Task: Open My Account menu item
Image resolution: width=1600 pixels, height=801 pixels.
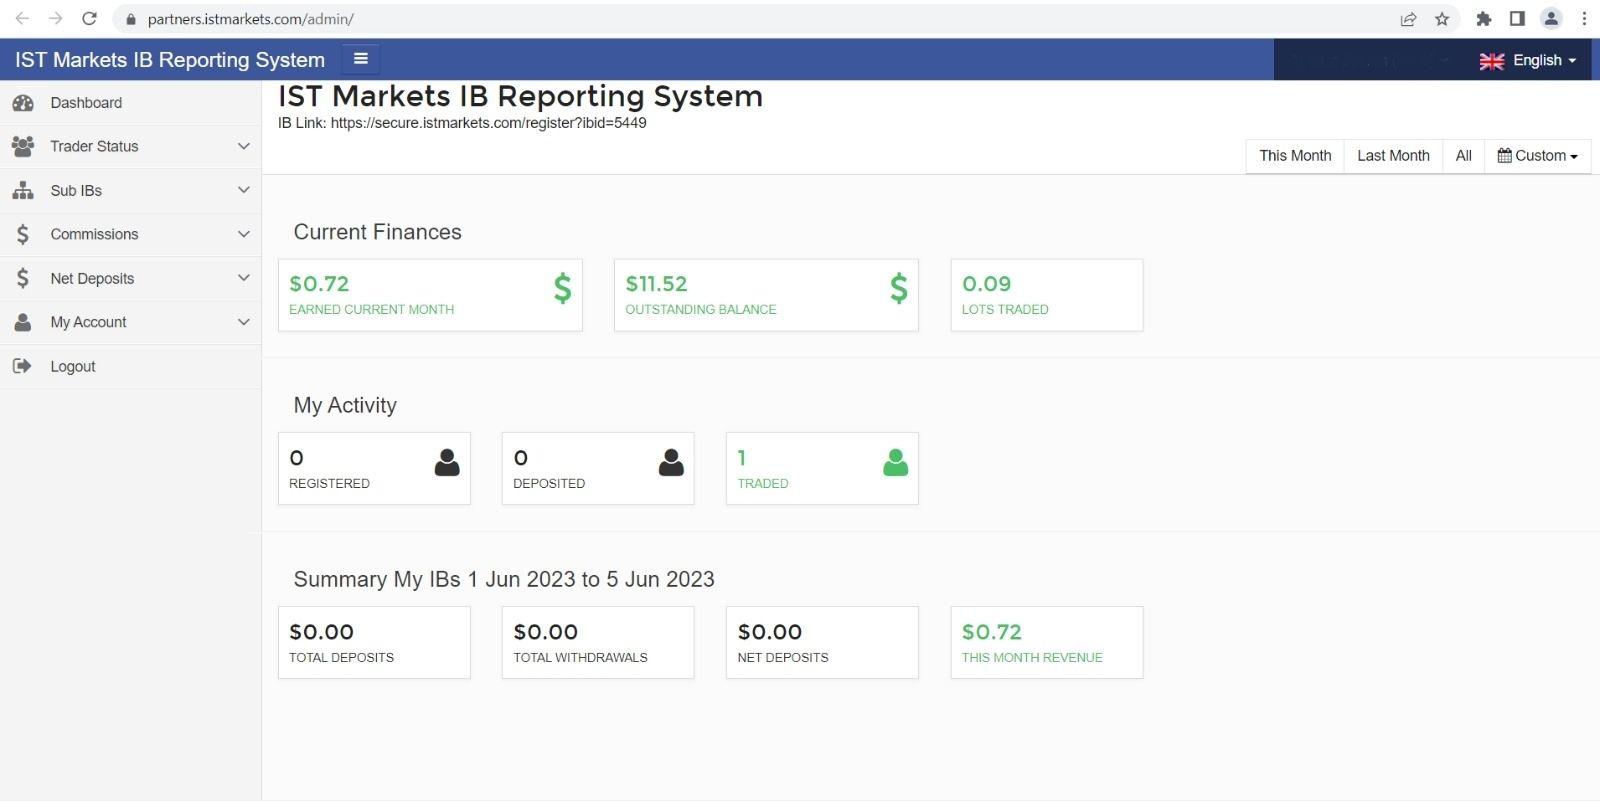Action: pos(130,322)
